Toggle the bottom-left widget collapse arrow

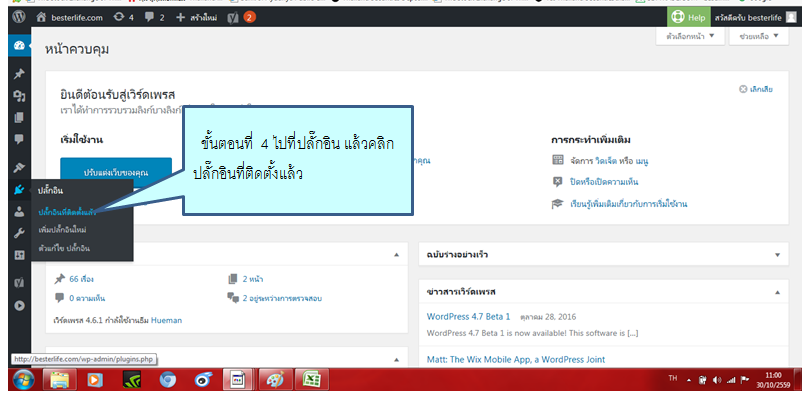coord(396,359)
